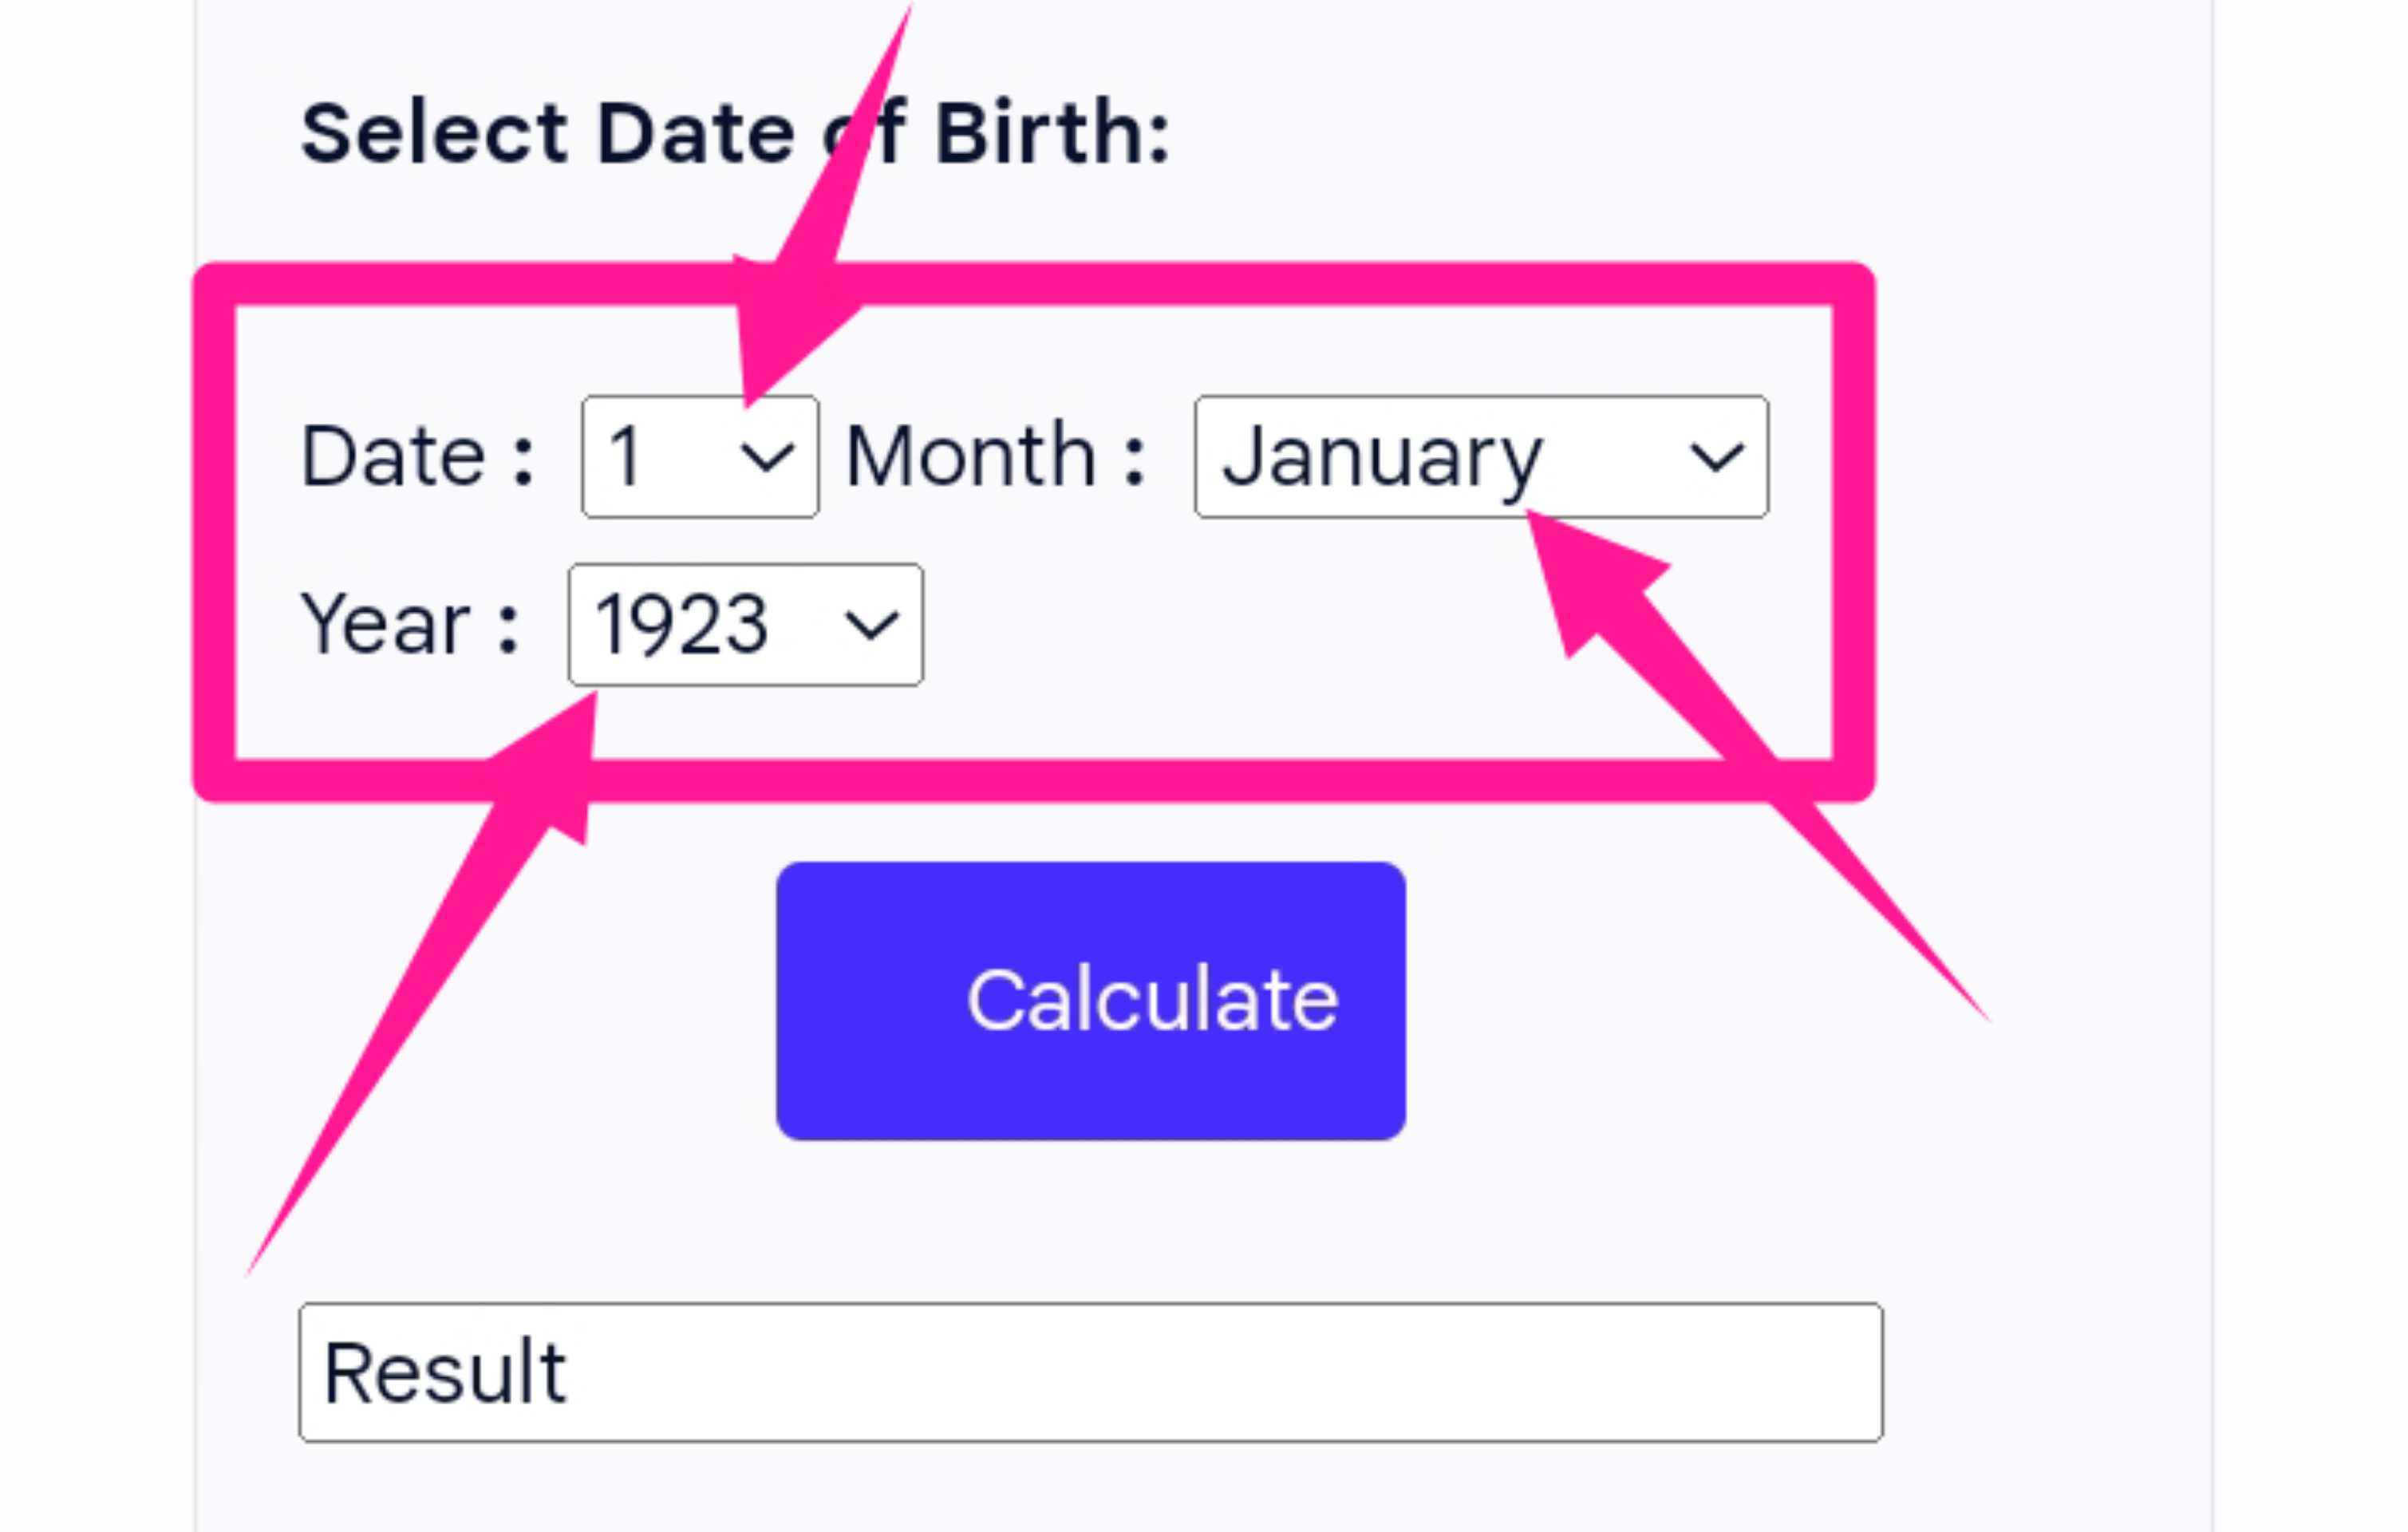This screenshot has height=1532, width=2408.
Task: Click the word "Calculate" on the blue button
Action: 1152,1000
